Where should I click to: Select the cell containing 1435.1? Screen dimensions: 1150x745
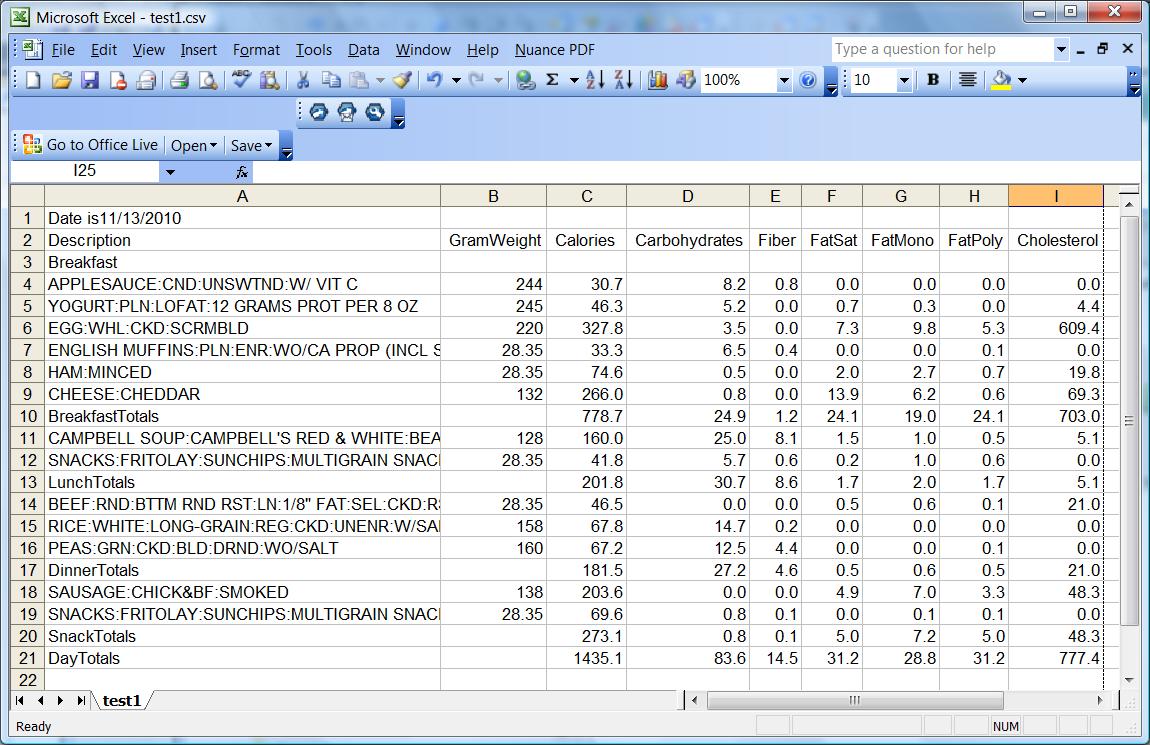(x=586, y=658)
